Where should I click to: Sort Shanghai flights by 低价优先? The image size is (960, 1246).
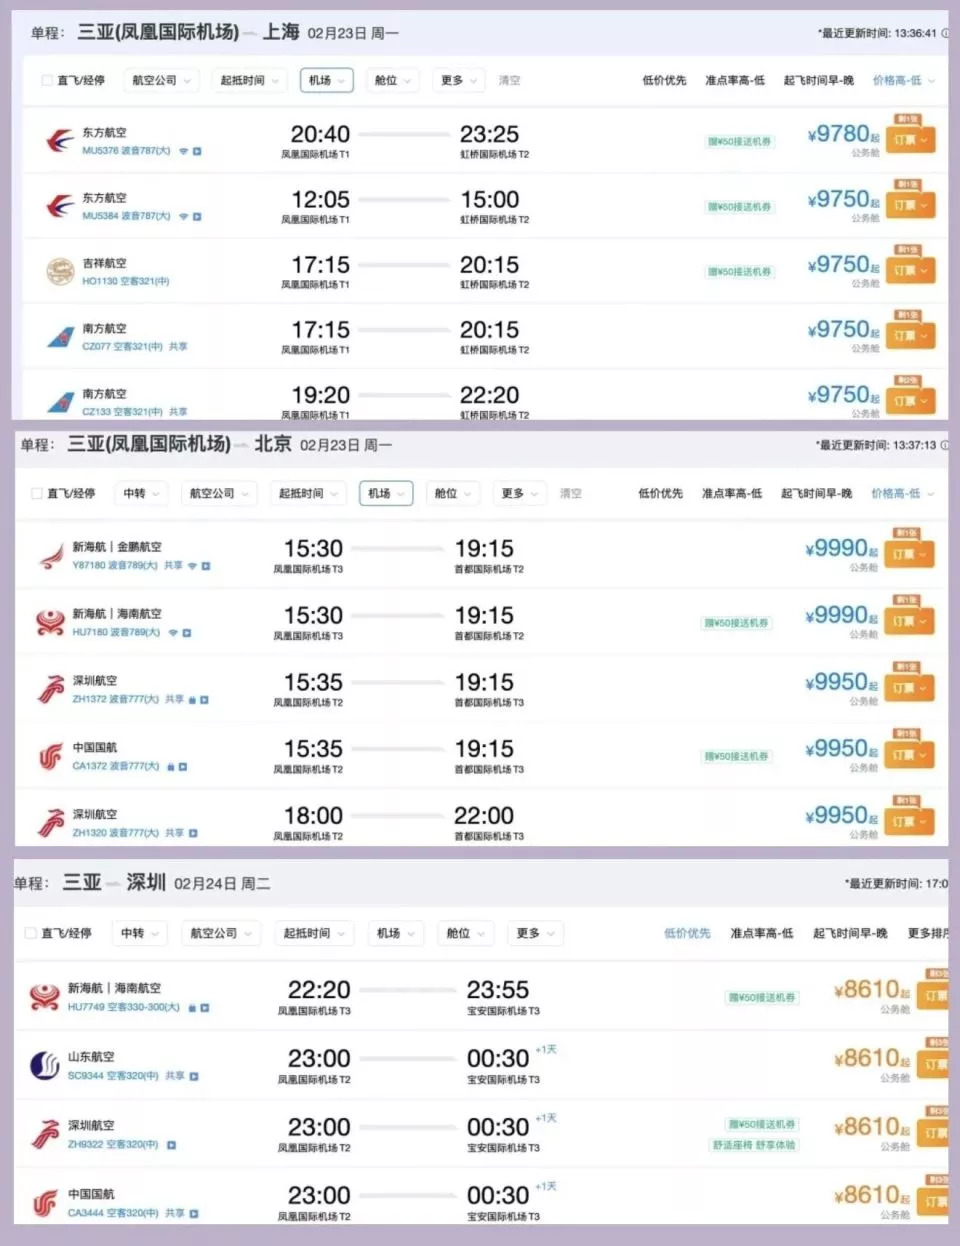point(664,80)
